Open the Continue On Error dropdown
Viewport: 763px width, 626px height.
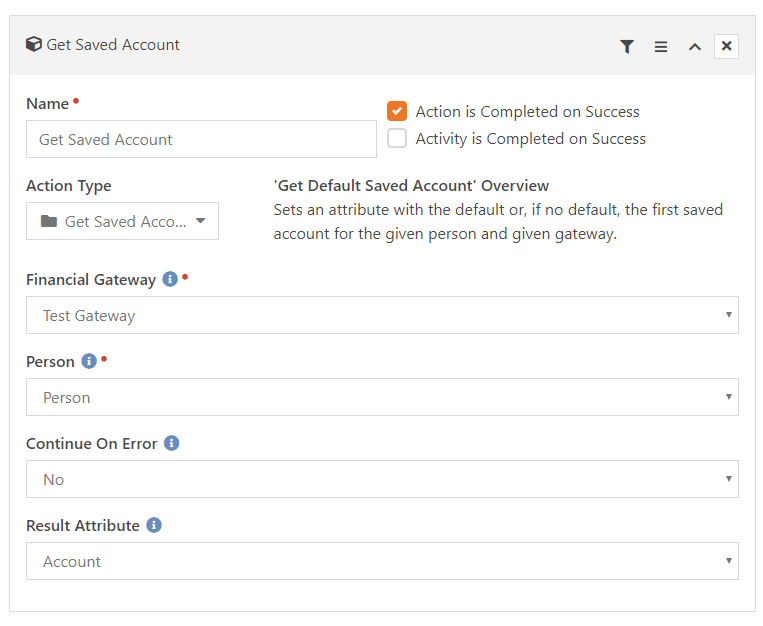(382, 479)
